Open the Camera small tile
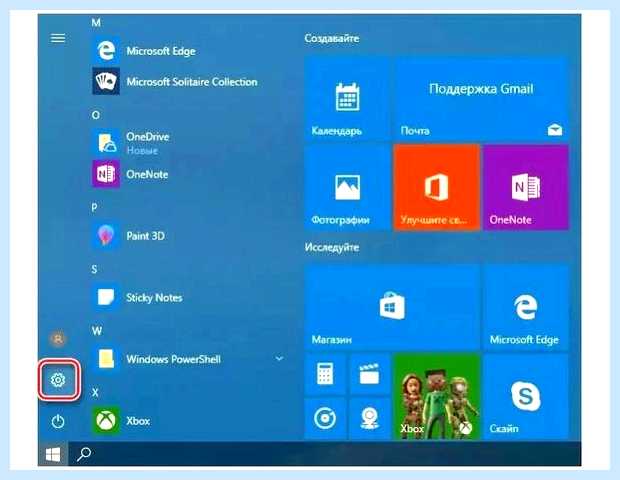Viewport: 620px width, 480px height. 369,418
